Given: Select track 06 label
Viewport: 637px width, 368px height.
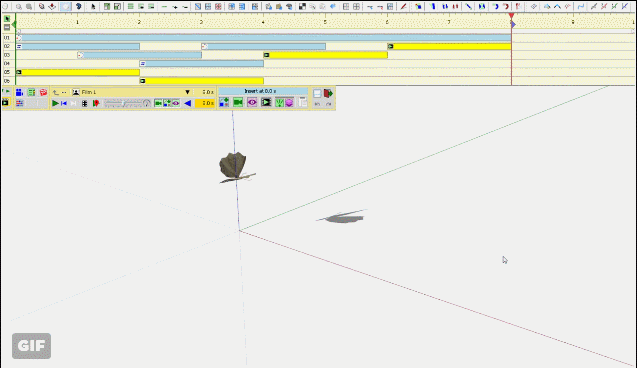Looking at the screenshot, I should pos(7,81).
